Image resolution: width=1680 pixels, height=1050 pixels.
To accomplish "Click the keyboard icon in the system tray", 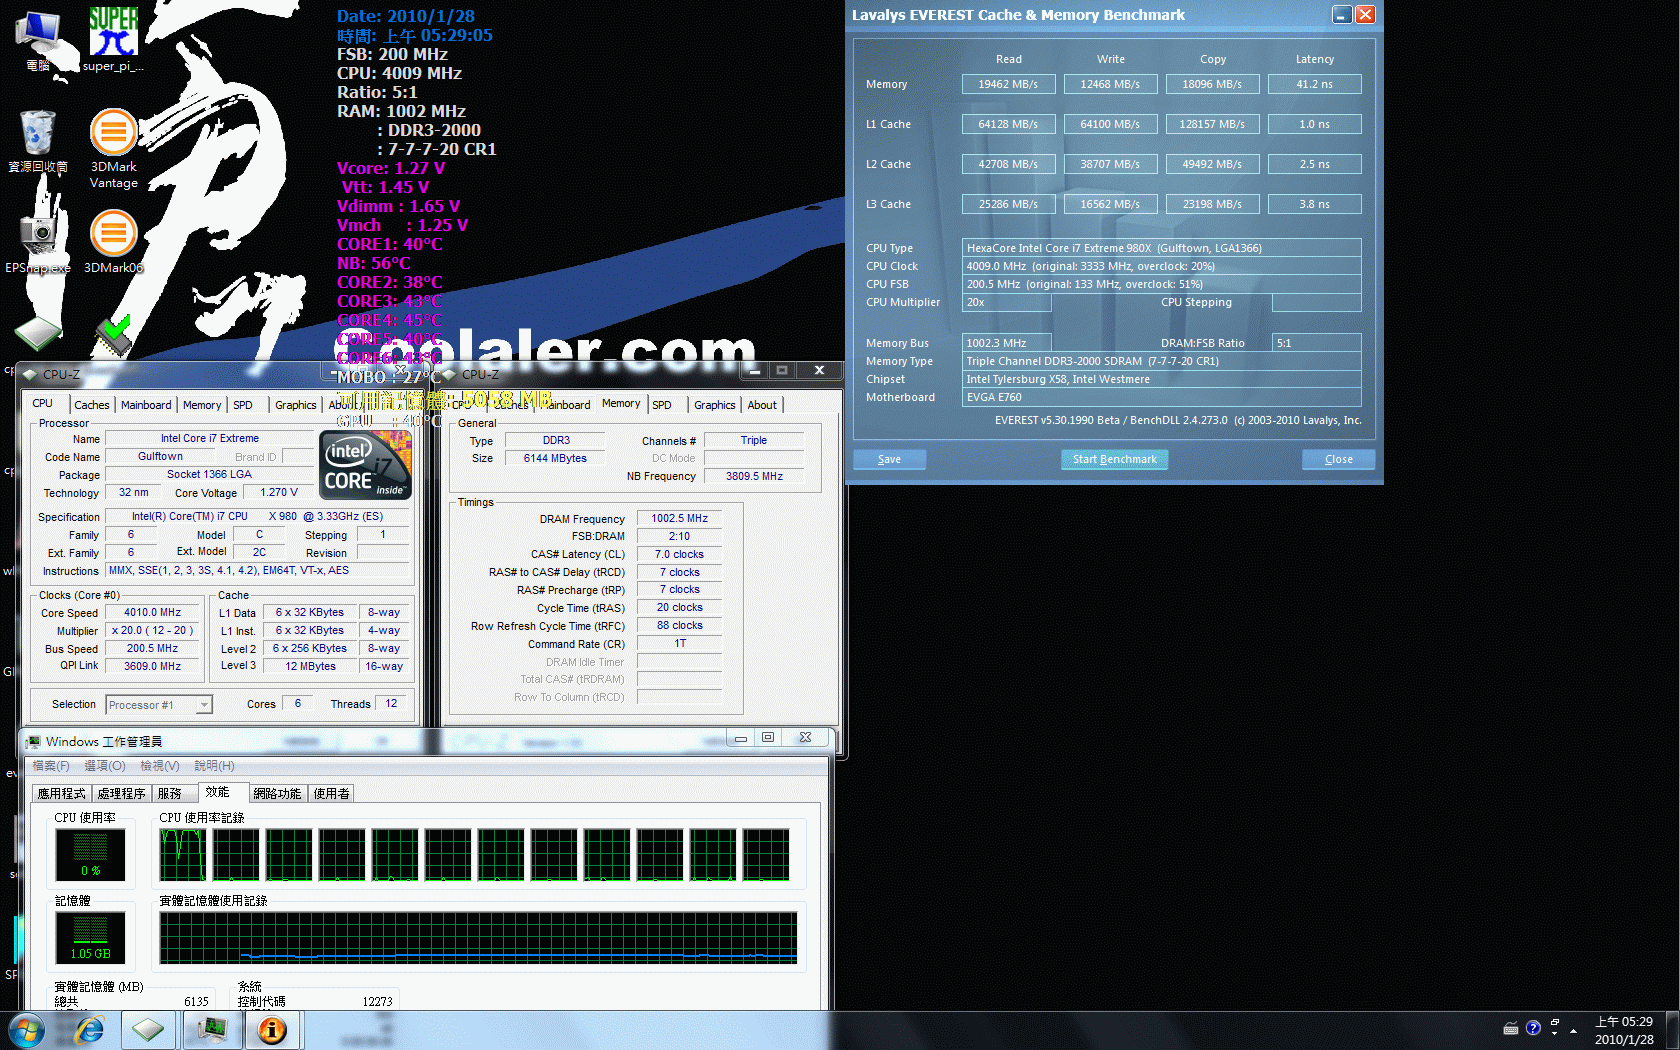I will (x=1511, y=1028).
